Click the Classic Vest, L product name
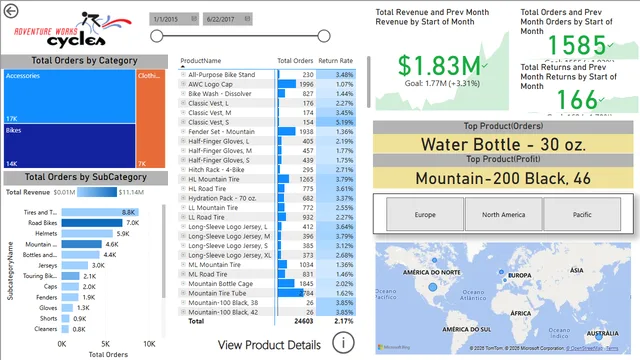The height and width of the screenshot is (360, 640). tap(208, 103)
